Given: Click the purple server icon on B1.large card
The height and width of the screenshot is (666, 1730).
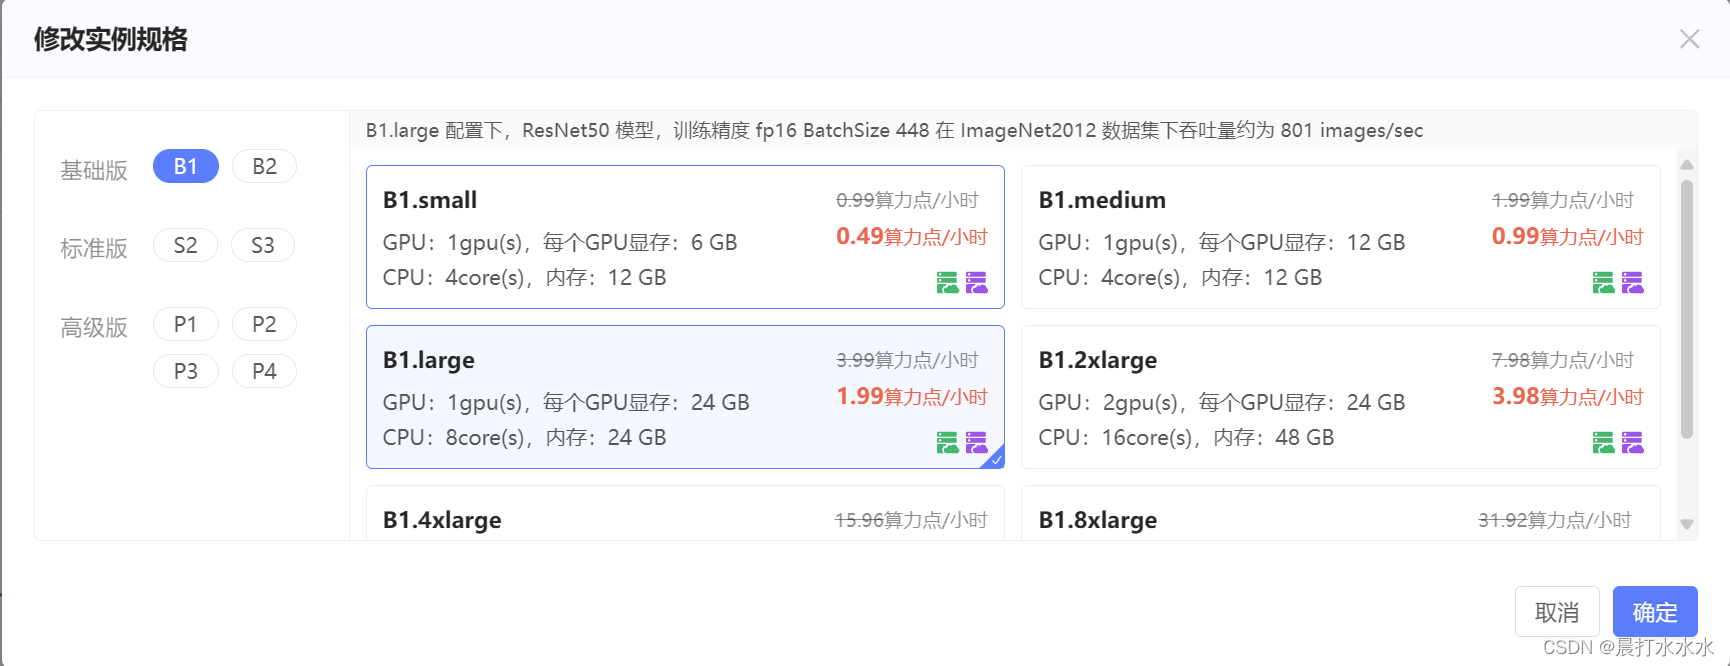Looking at the screenshot, I should coord(977,442).
